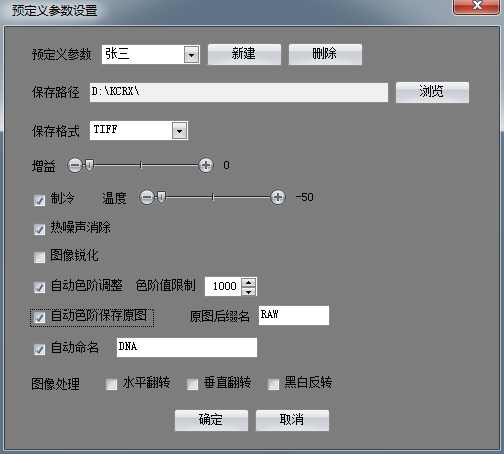Increase 色阶值限制 with the up arrow
Image resolution: width=504 pixels, height=454 pixels.
point(248,282)
